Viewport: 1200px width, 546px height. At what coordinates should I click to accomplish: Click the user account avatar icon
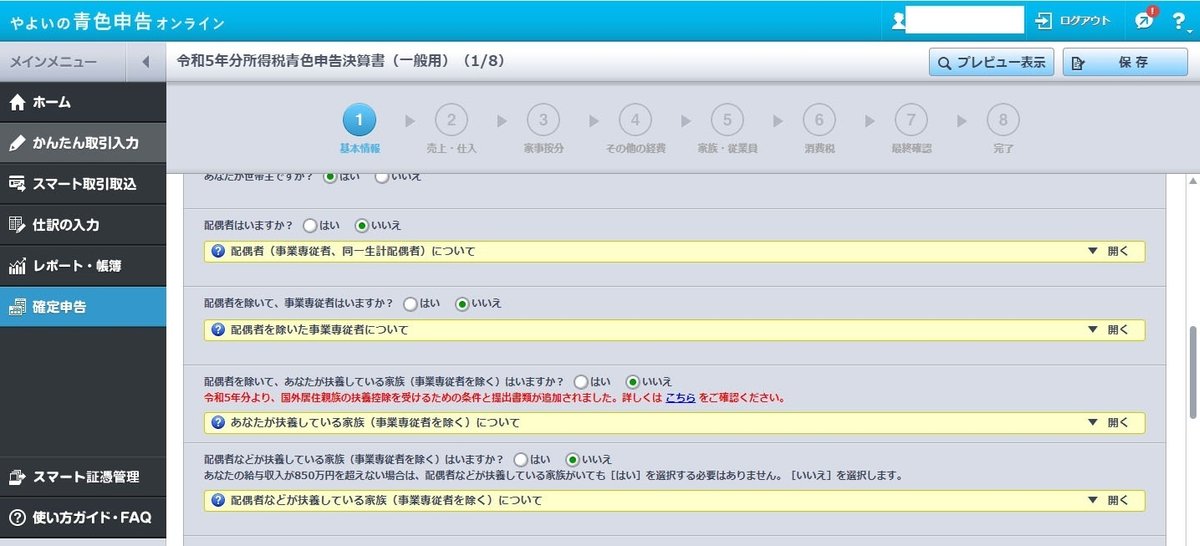pos(898,20)
